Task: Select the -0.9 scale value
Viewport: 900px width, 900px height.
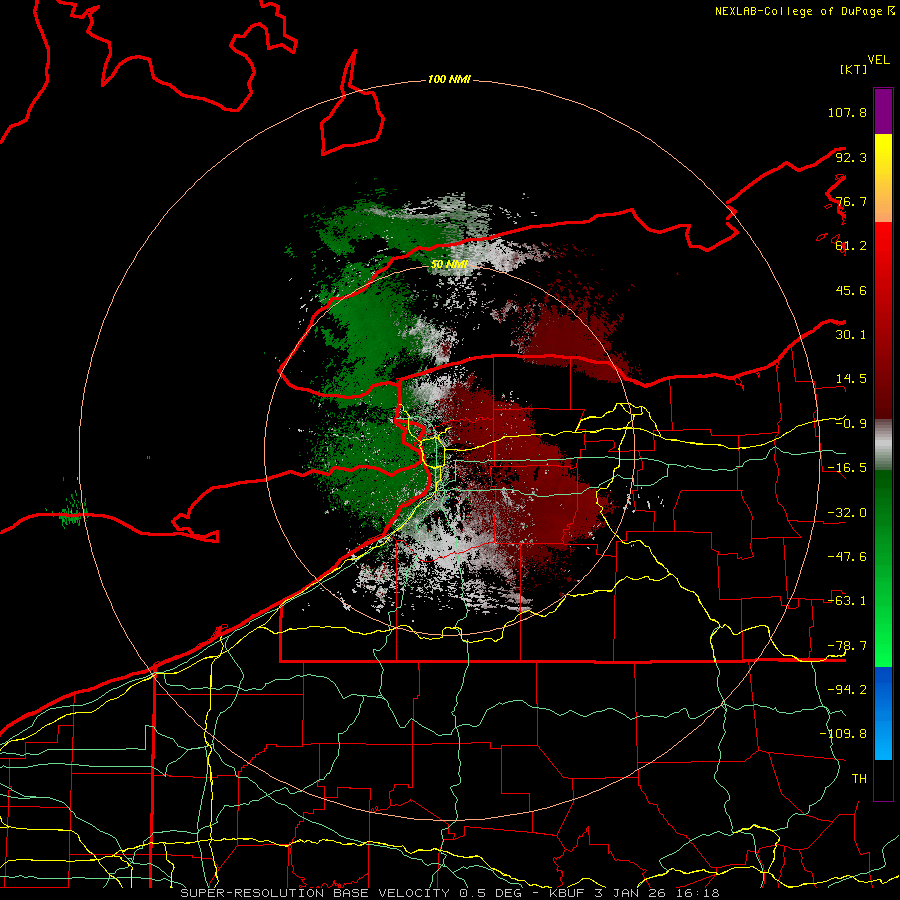Action: [851, 424]
